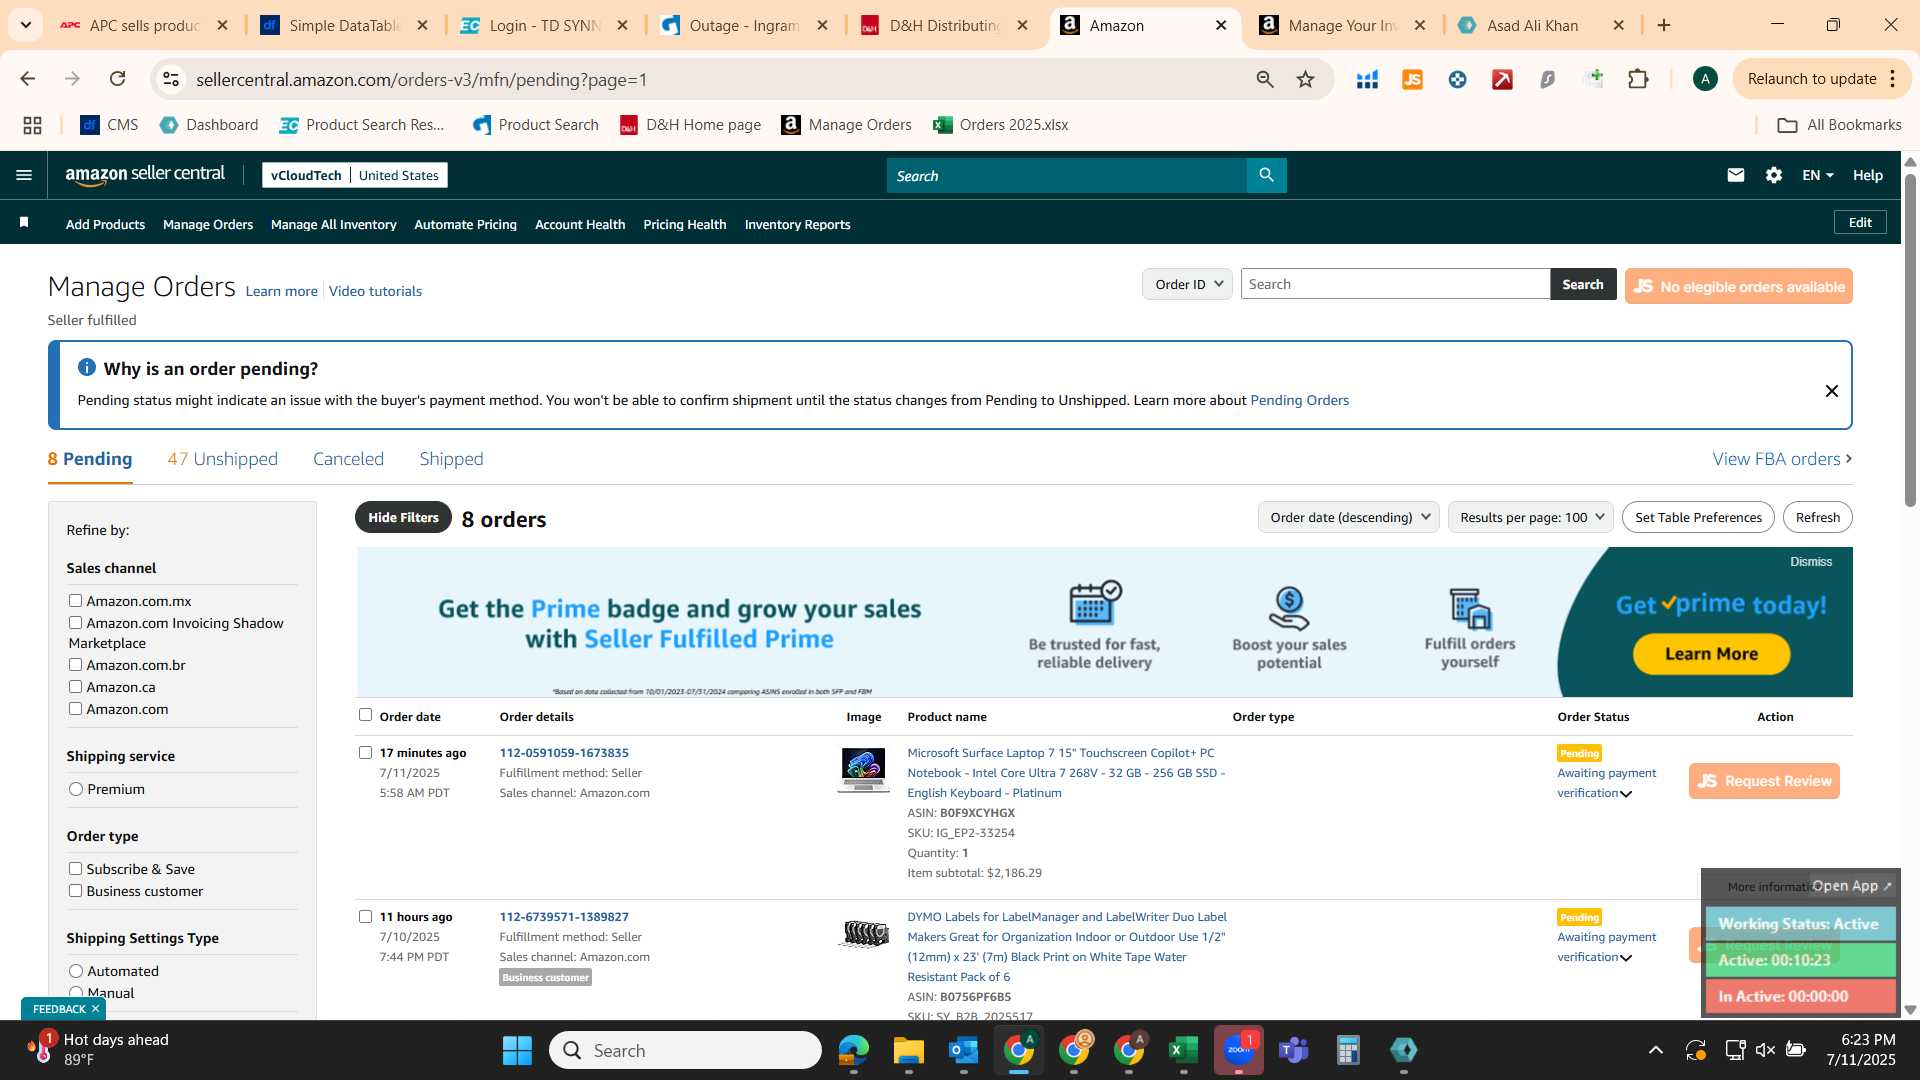The height and width of the screenshot is (1080, 1920).
Task: Open the Order ID search type dropdown
Action: (1187, 284)
